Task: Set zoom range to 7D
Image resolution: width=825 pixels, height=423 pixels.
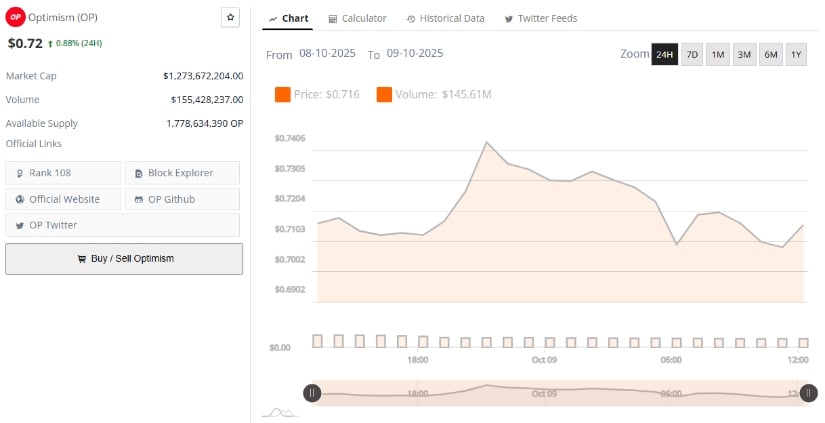Action: pos(692,54)
